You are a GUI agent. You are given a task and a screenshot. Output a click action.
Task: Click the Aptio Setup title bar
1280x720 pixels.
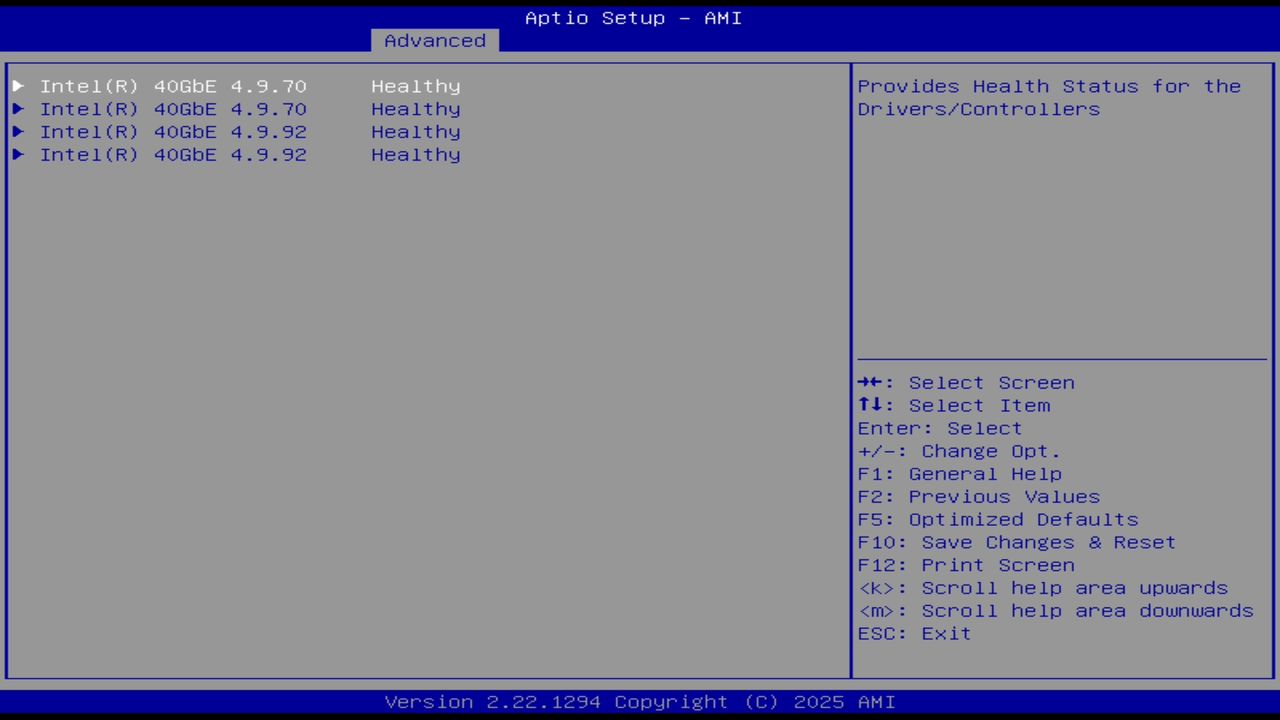[x=632, y=17]
